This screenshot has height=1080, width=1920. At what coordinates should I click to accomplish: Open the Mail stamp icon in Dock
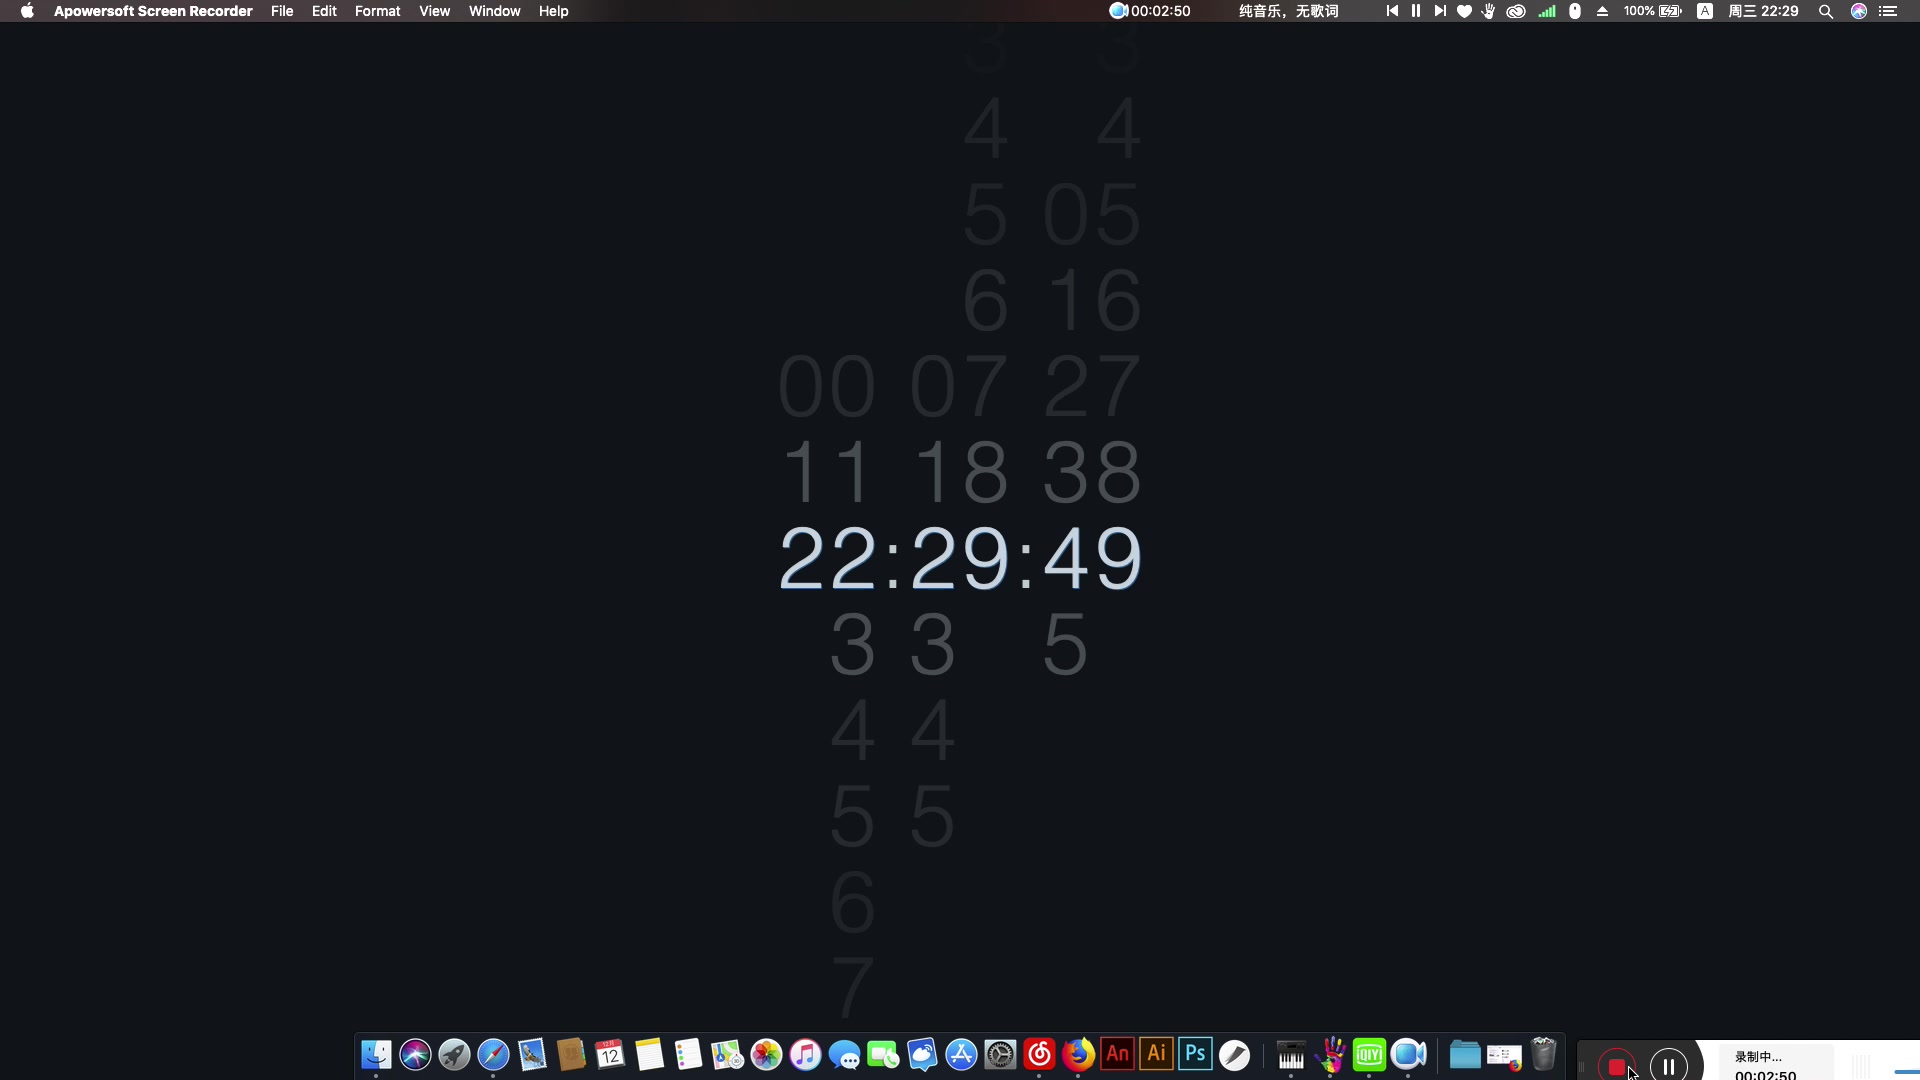pos(532,1054)
